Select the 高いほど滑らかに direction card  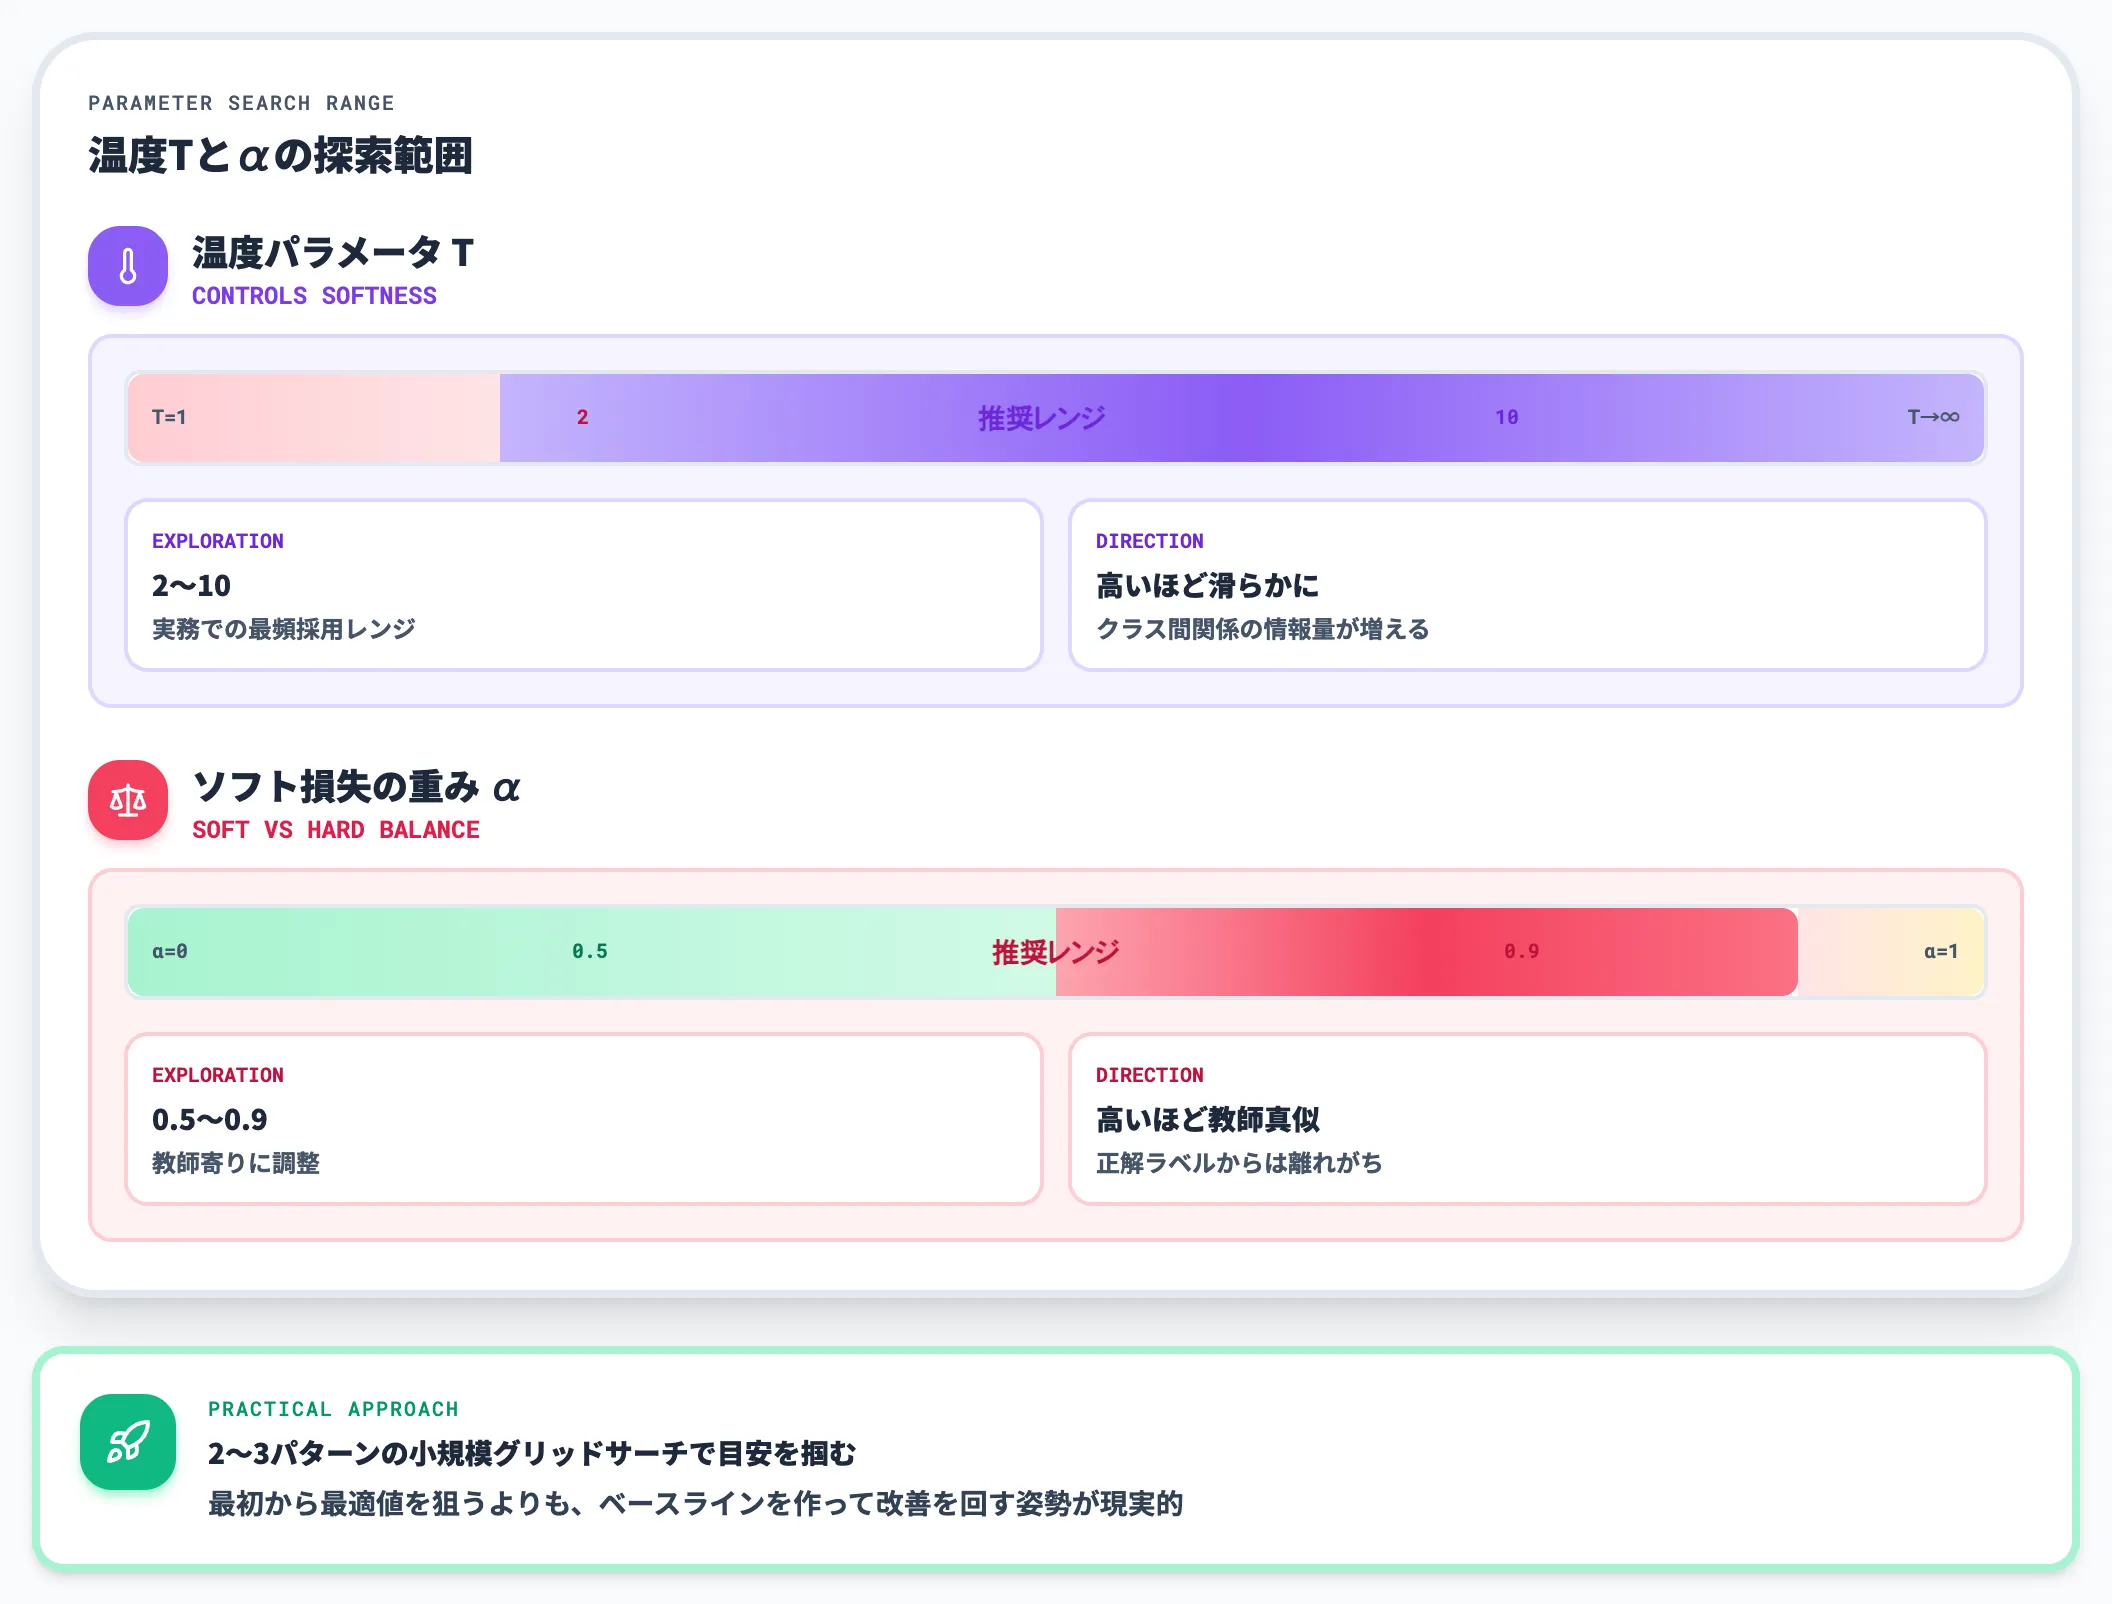click(1527, 585)
